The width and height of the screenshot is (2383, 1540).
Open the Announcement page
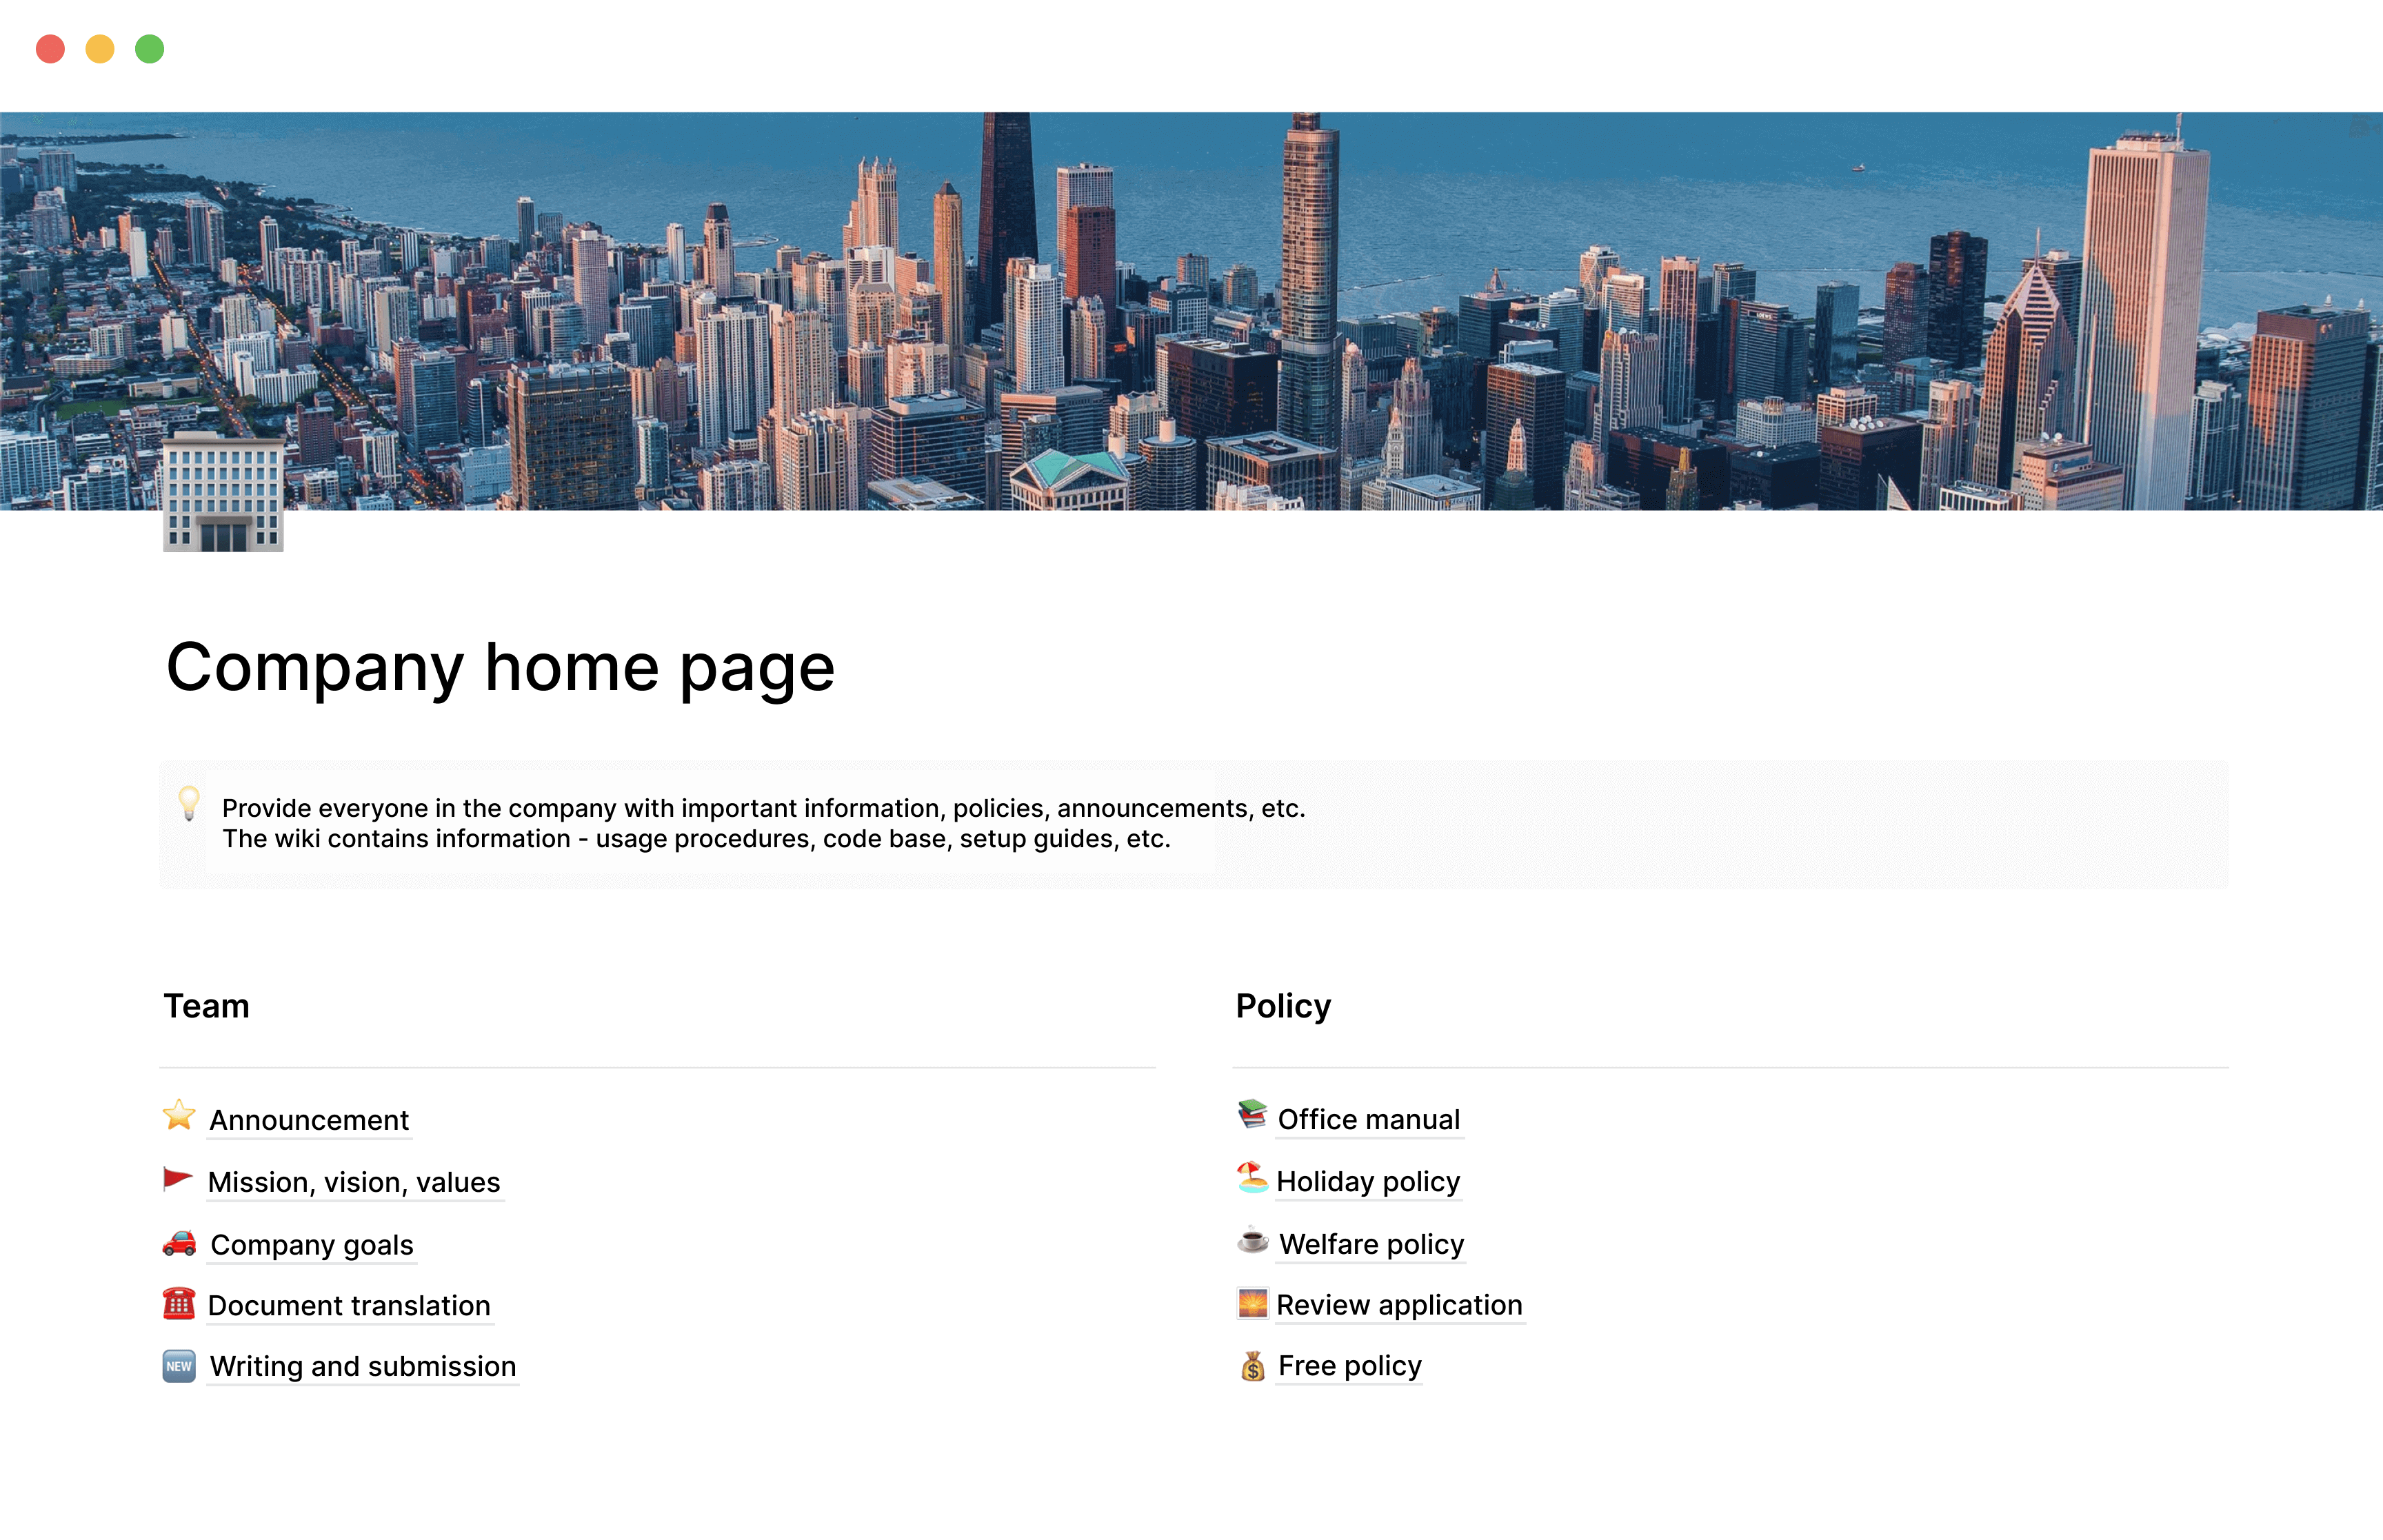pos(308,1120)
